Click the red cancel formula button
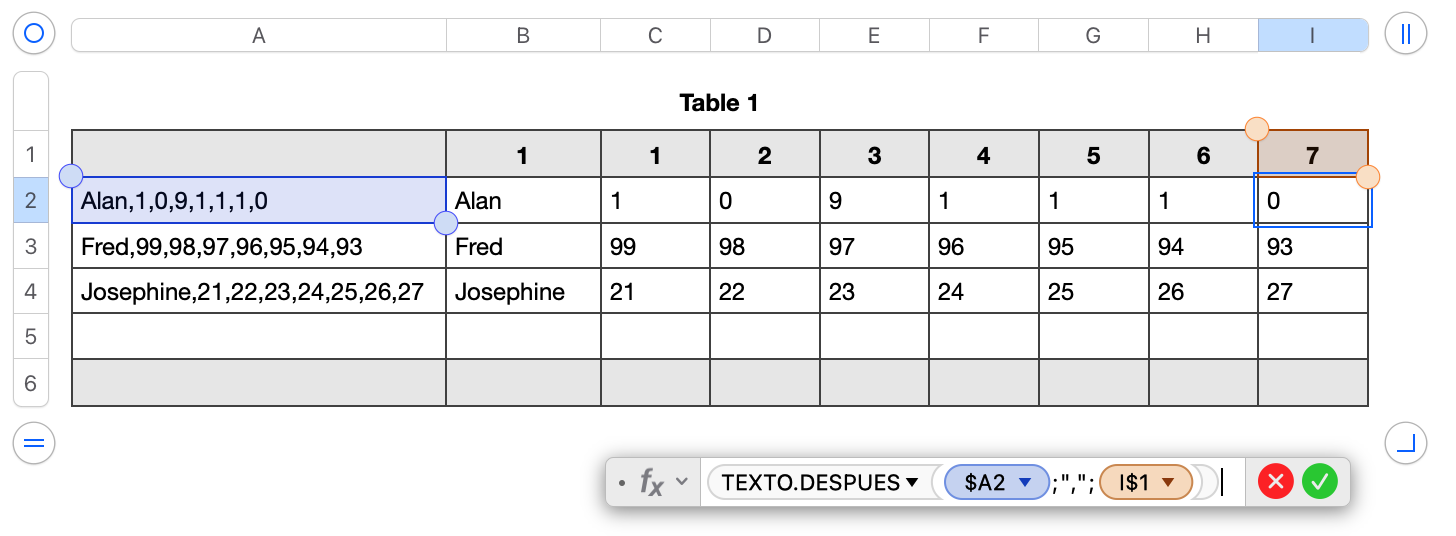Screen dimensions: 1456x536 (x=1275, y=482)
